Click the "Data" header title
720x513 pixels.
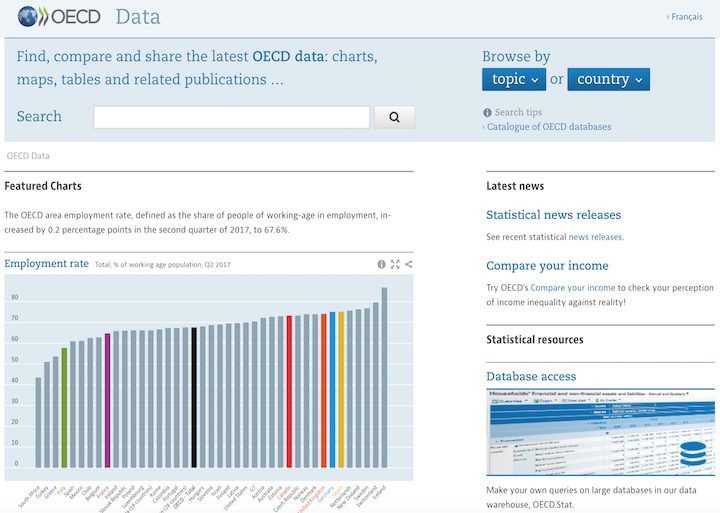pos(138,17)
